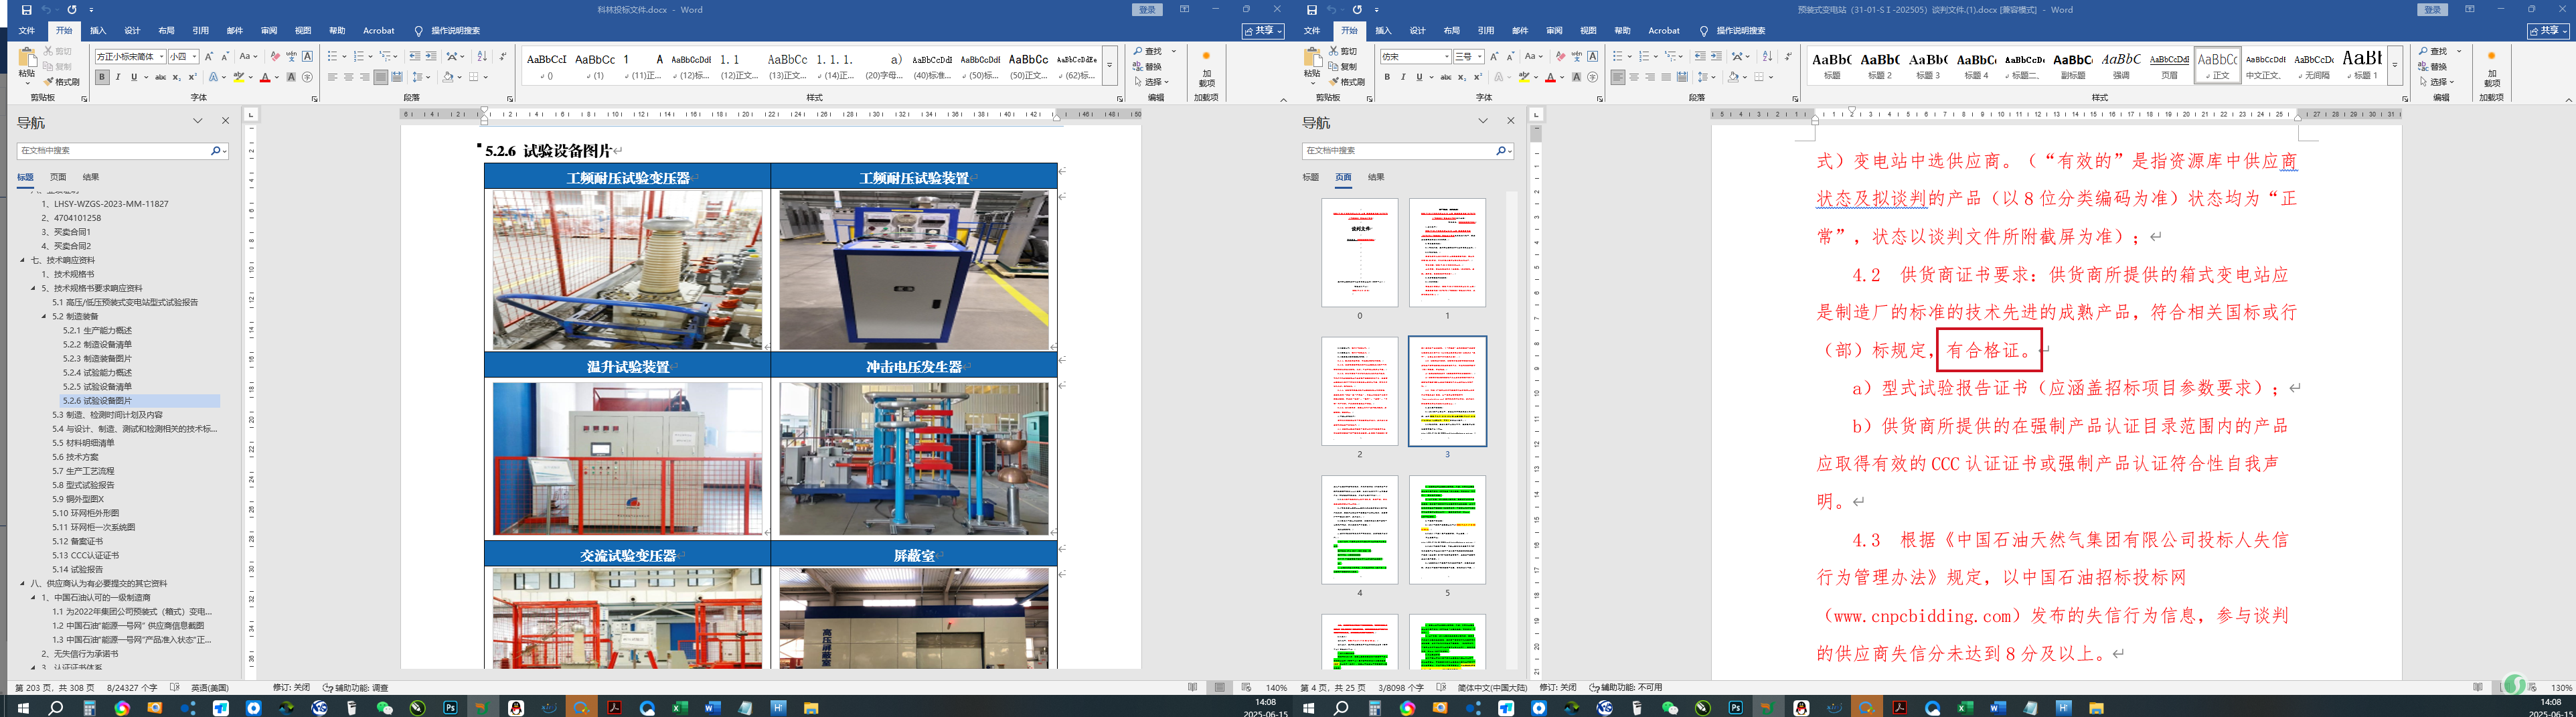
Task: Open the Windows Start menu on the left taskbar
Action: (23, 708)
